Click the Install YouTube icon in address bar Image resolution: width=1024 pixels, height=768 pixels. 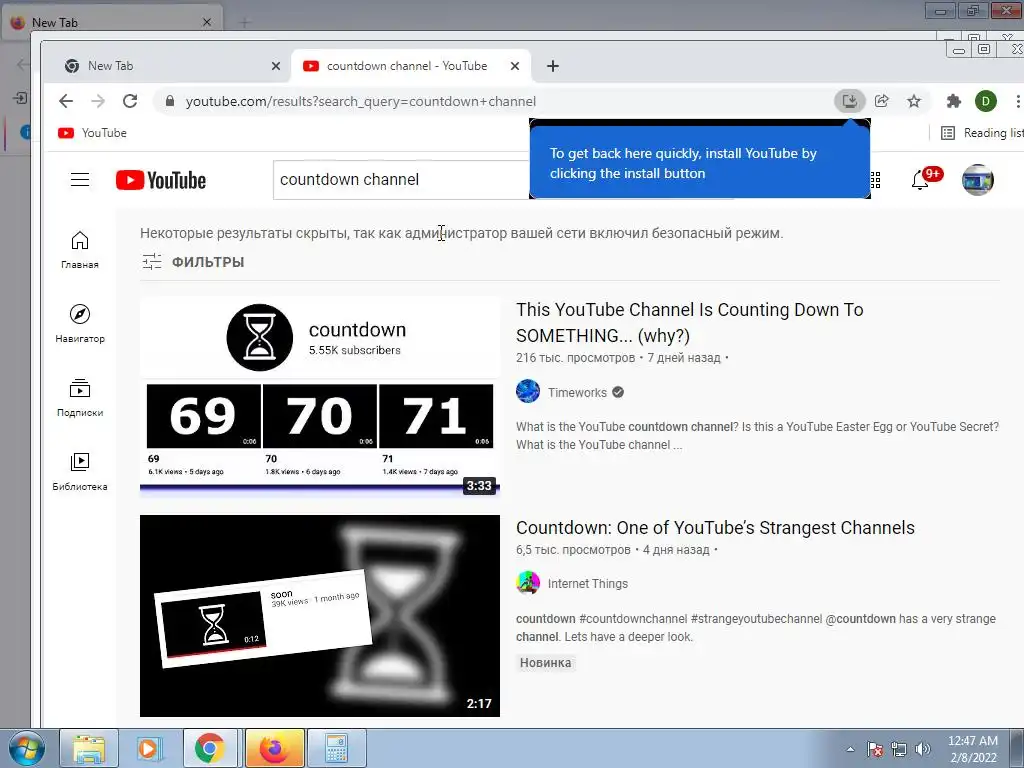(x=850, y=101)
